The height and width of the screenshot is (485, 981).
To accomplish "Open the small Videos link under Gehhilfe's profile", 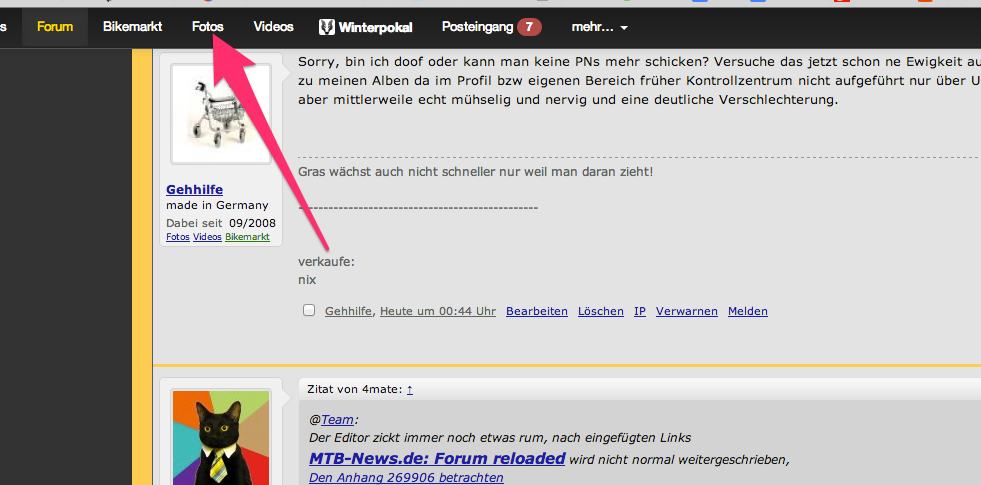I will pyautogui.click(x=207, y=237).
